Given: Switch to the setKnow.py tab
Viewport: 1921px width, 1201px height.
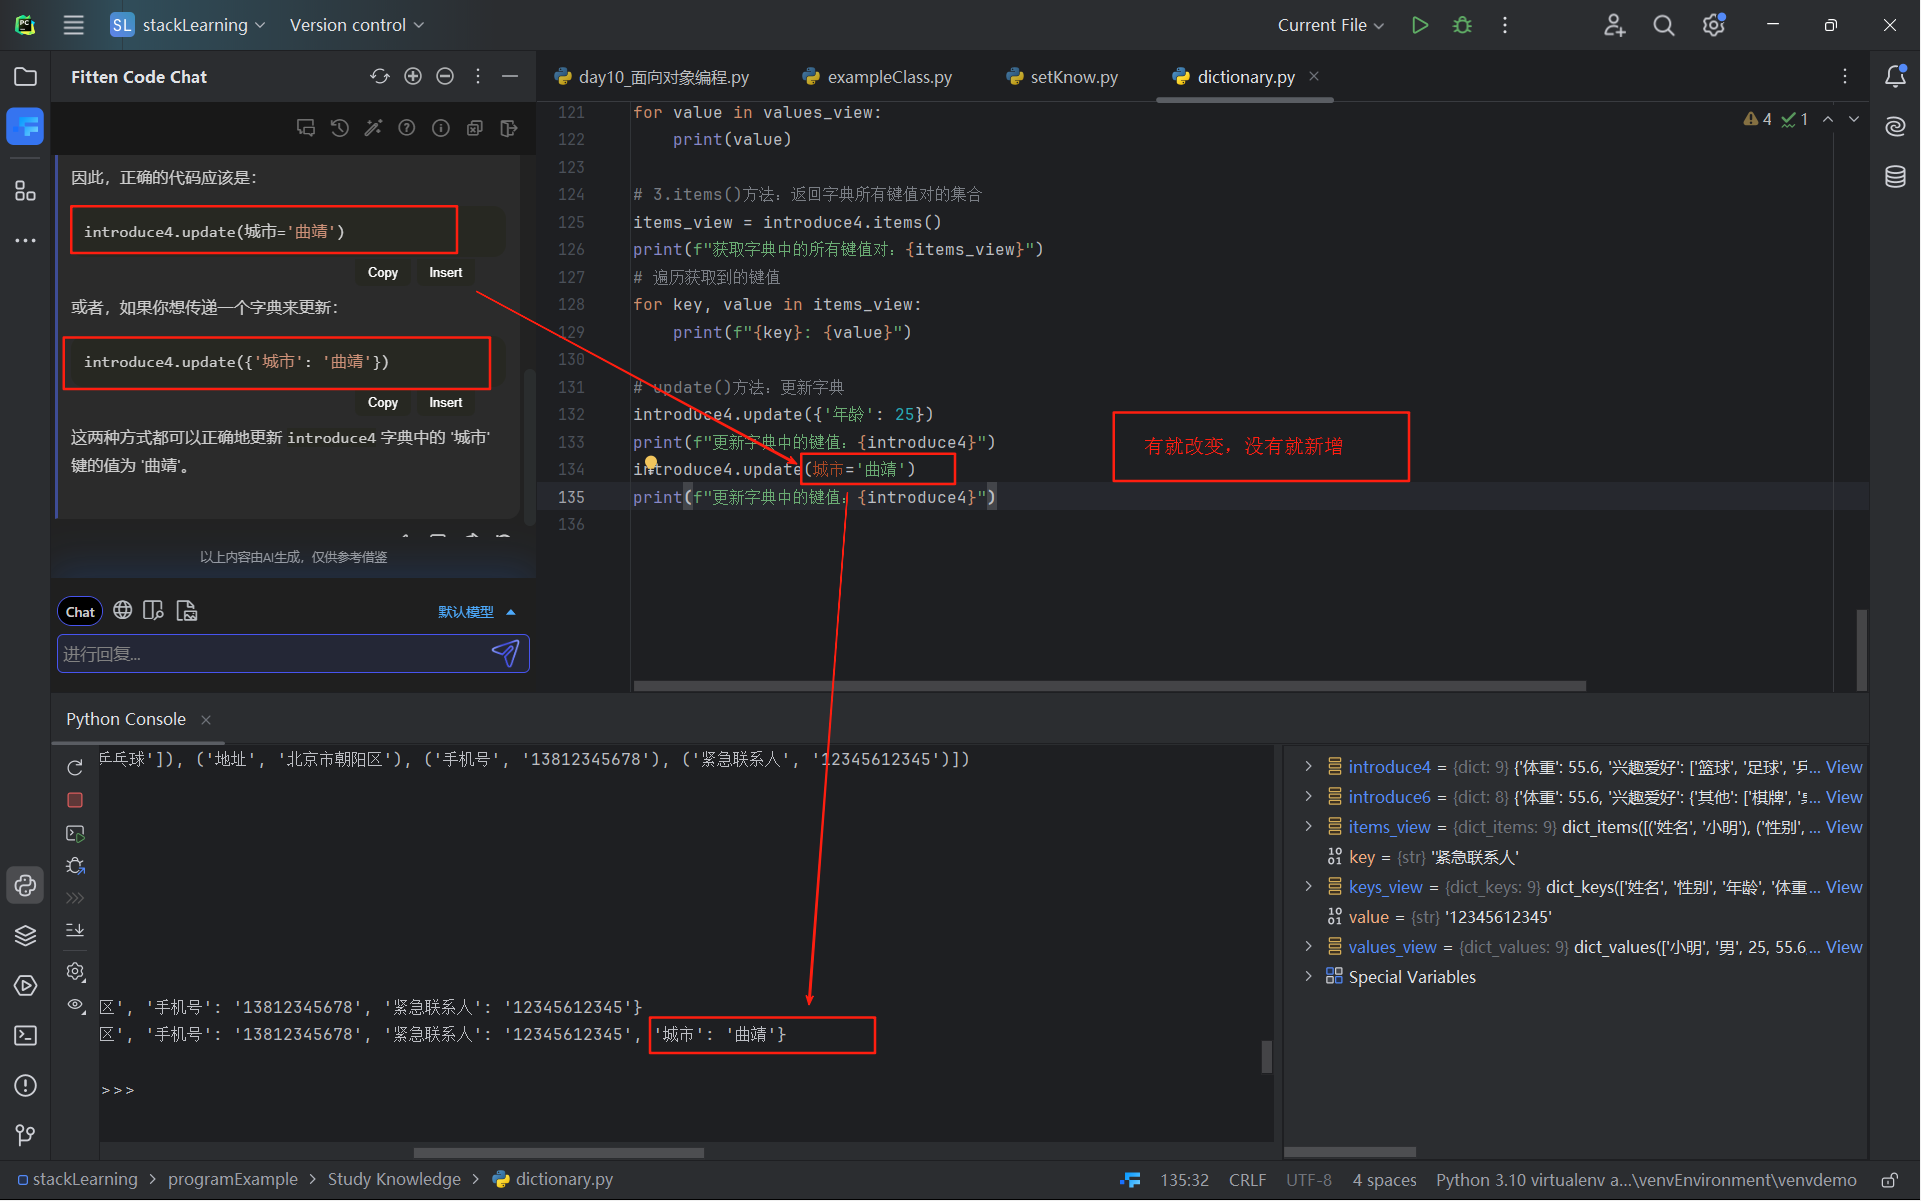Looking at the screenshot, I should pos(1073,77).
